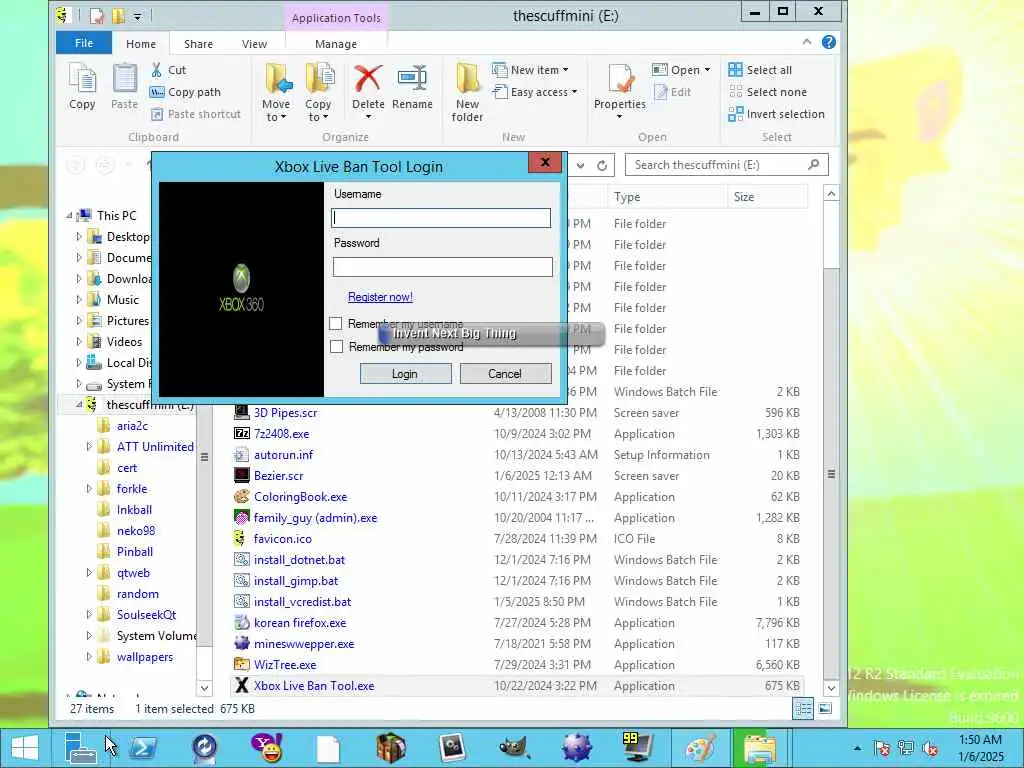Open GIMP from the taskbar
Viewport: 1024px width, 768px height.
pyautogui.click(x=513, y=748)
